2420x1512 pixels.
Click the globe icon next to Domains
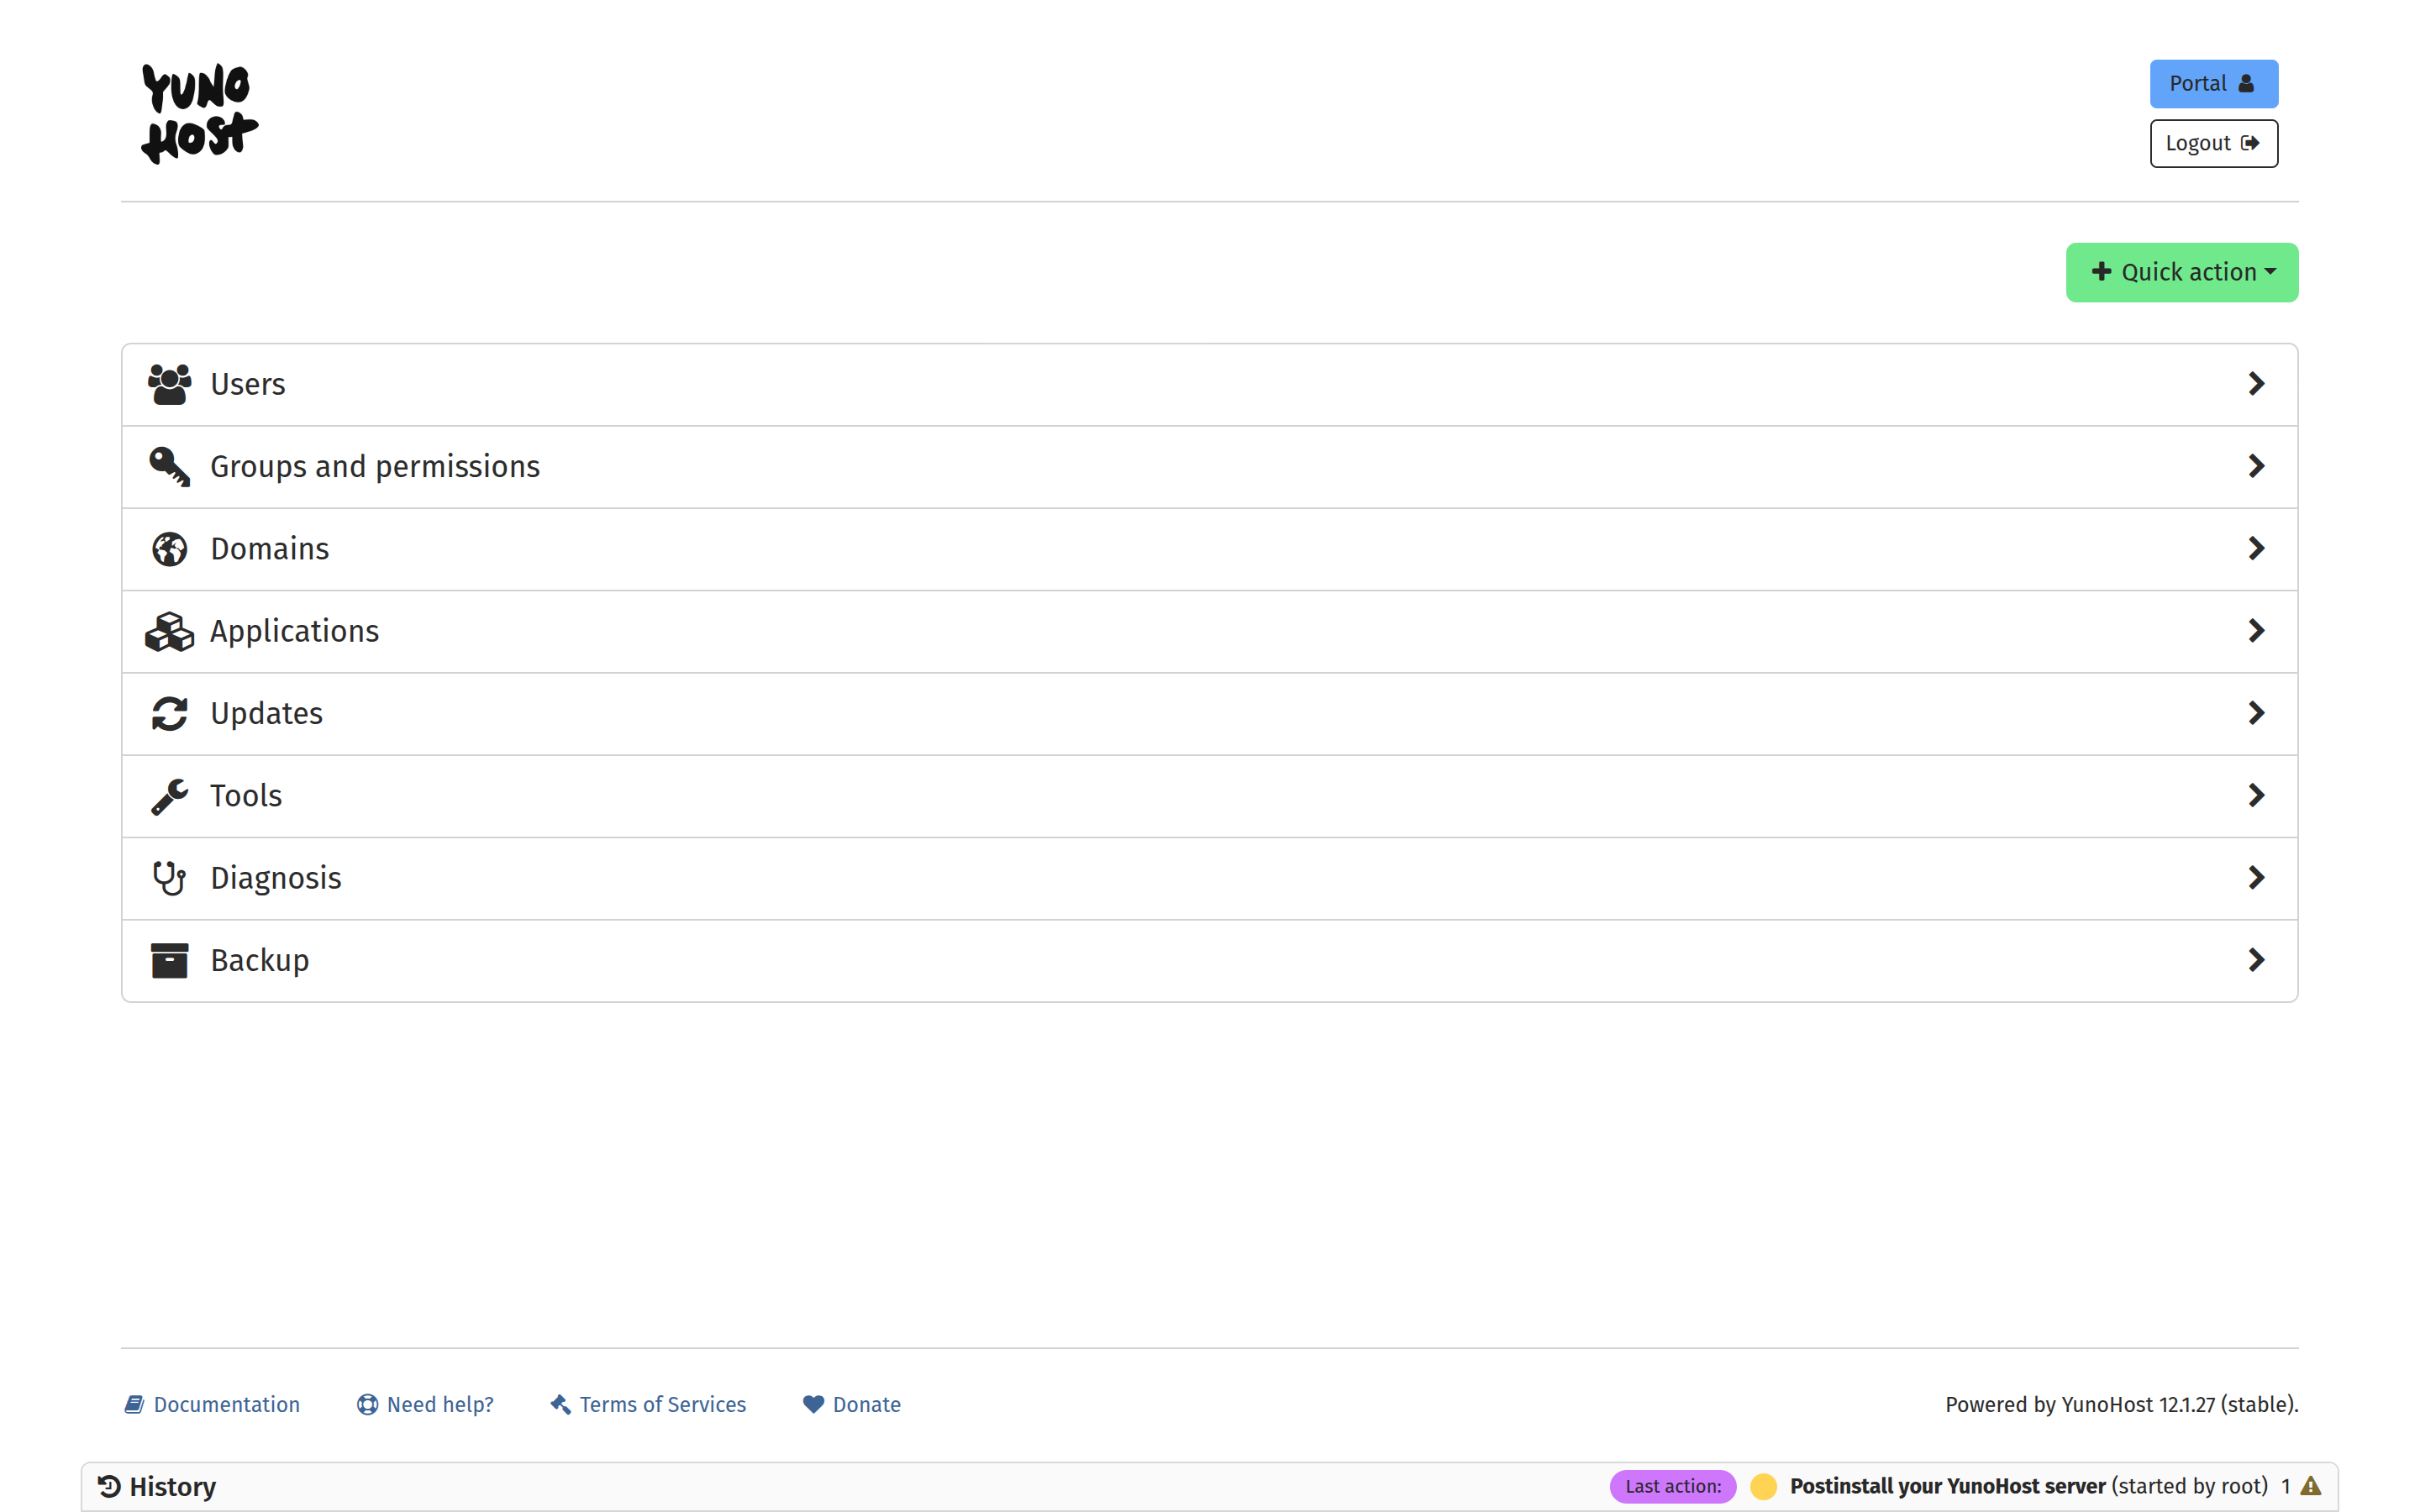coord(169,549)
